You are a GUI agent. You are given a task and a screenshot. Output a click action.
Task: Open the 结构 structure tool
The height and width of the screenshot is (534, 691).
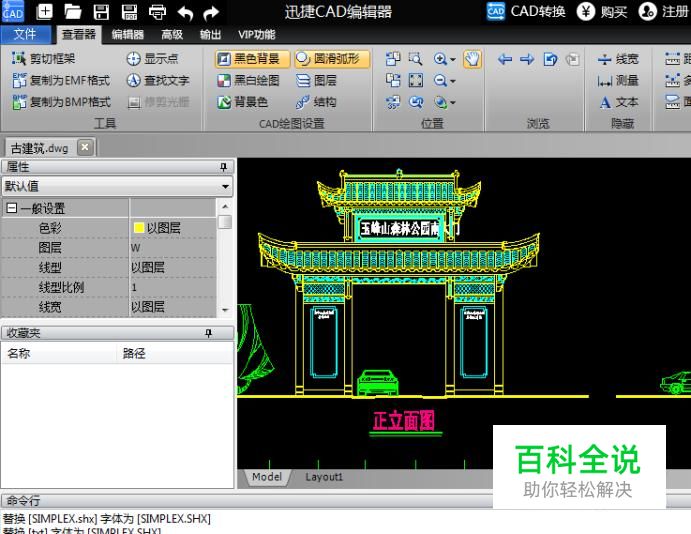[x=316, y=102]
